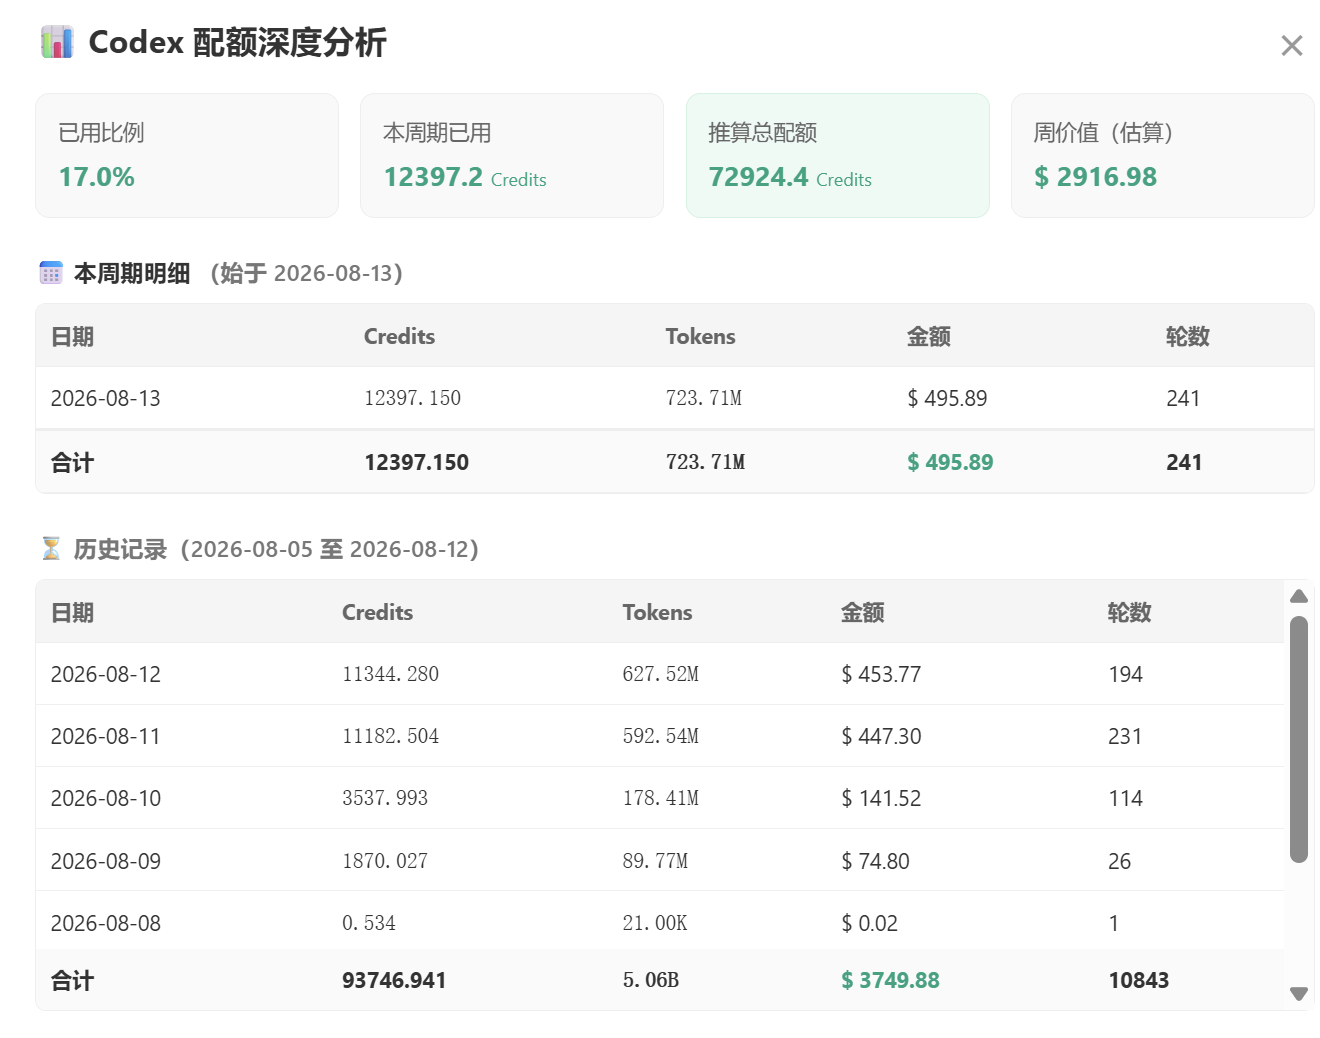1320x1038 pixels.
Task: Click the 11182. 504 credits value
Action: (x=390, y=736)
